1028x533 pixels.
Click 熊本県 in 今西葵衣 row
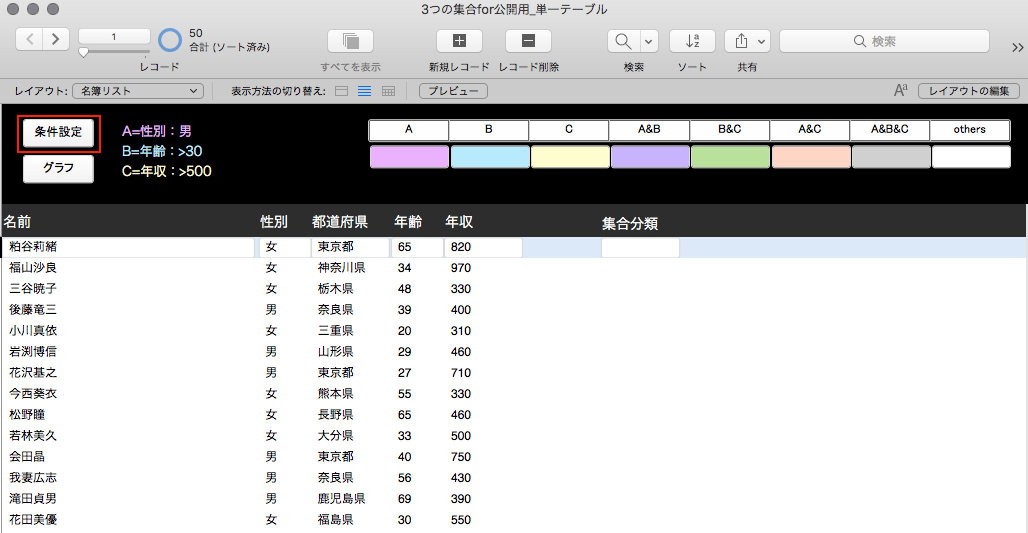pos(336,394)
